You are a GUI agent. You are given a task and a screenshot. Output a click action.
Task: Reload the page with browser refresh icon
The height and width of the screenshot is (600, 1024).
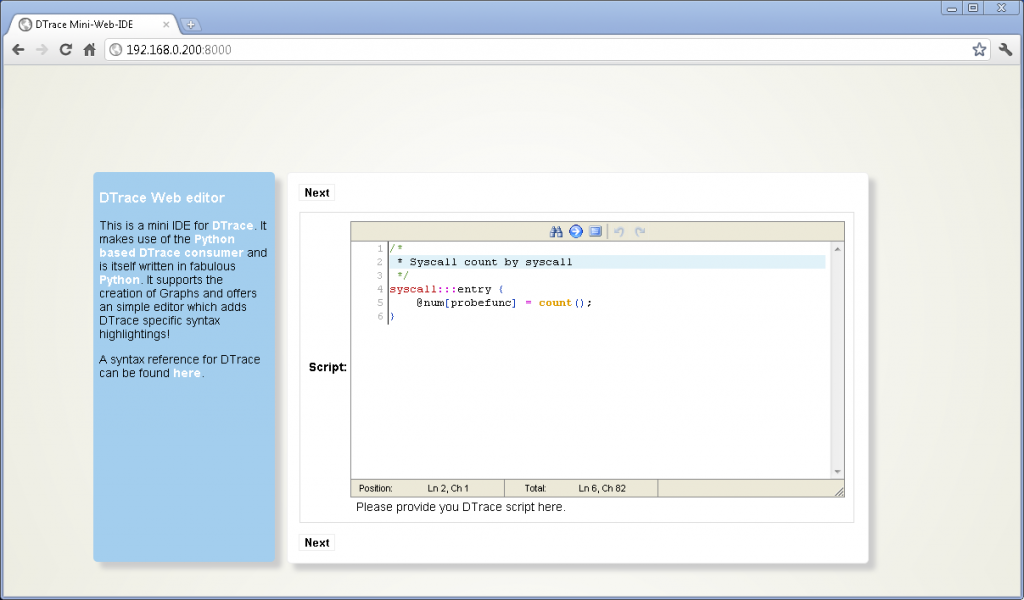(x=66, y=49)
